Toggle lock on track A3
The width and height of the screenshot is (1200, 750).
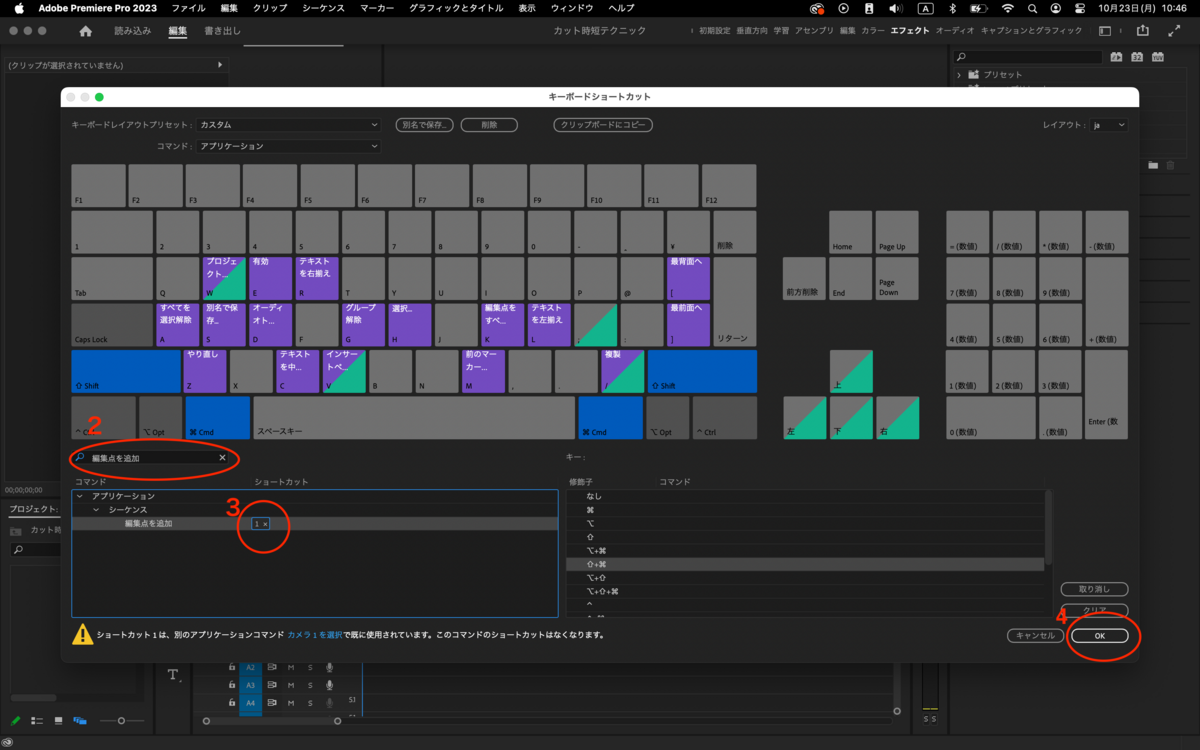pos(232,685)
